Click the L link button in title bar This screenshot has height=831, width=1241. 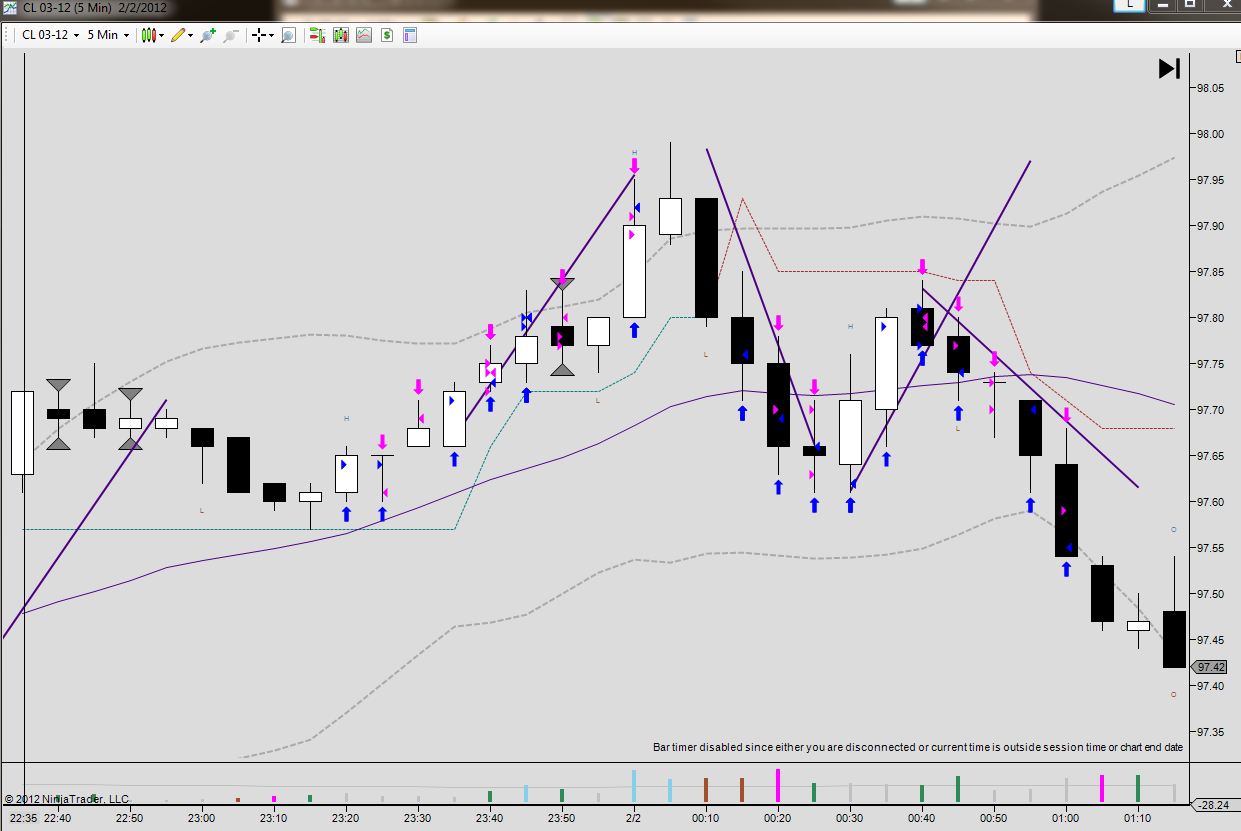(1130, 5)
